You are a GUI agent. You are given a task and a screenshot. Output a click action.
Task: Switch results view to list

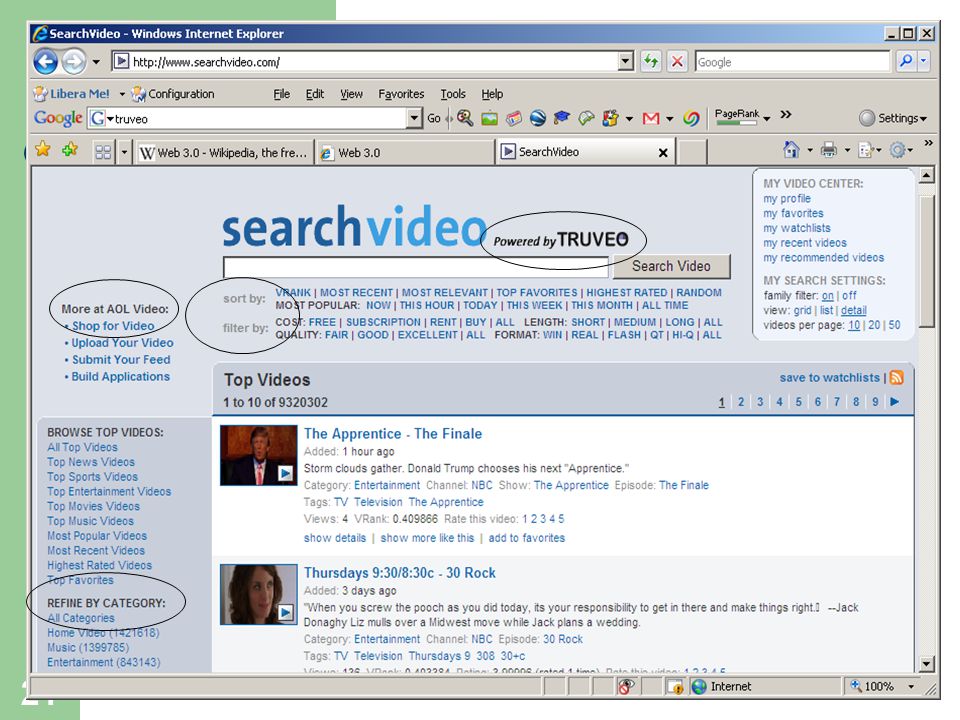826,310
